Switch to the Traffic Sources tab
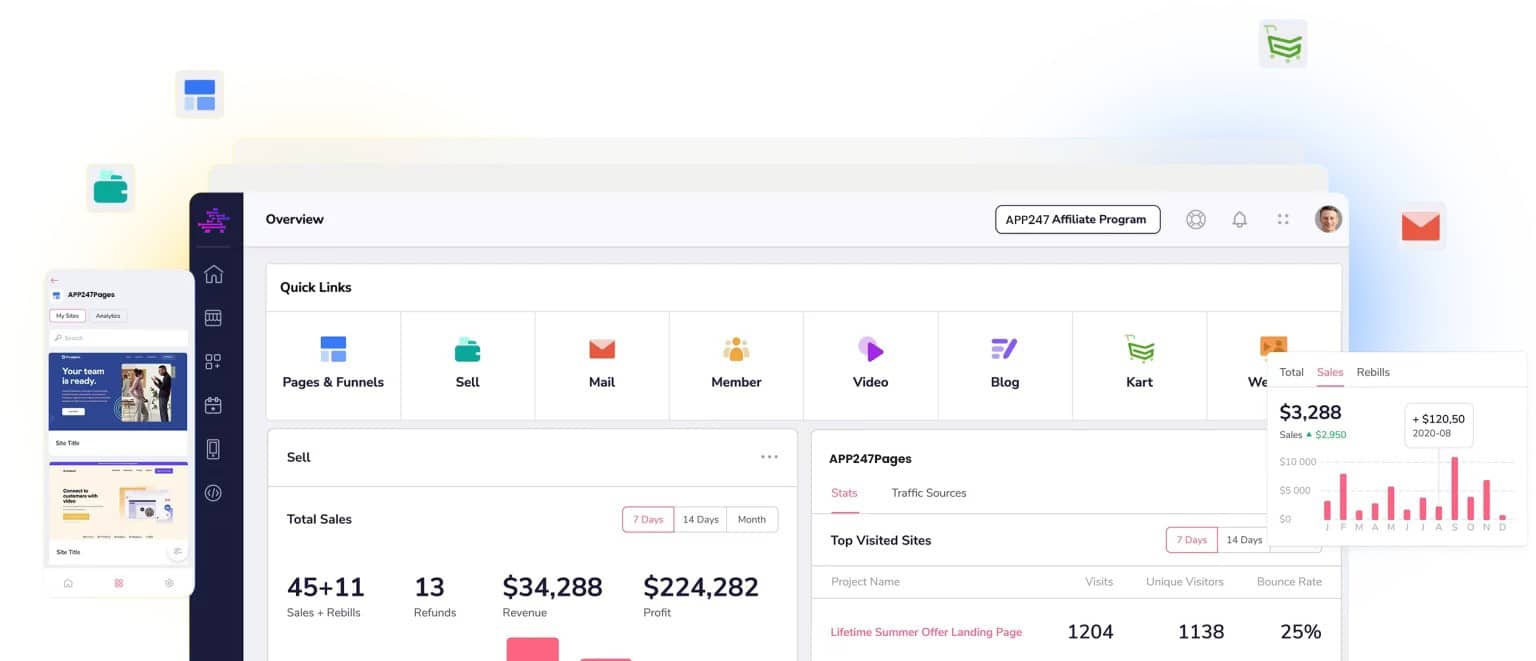1536x661 pixels. (928, 493)
